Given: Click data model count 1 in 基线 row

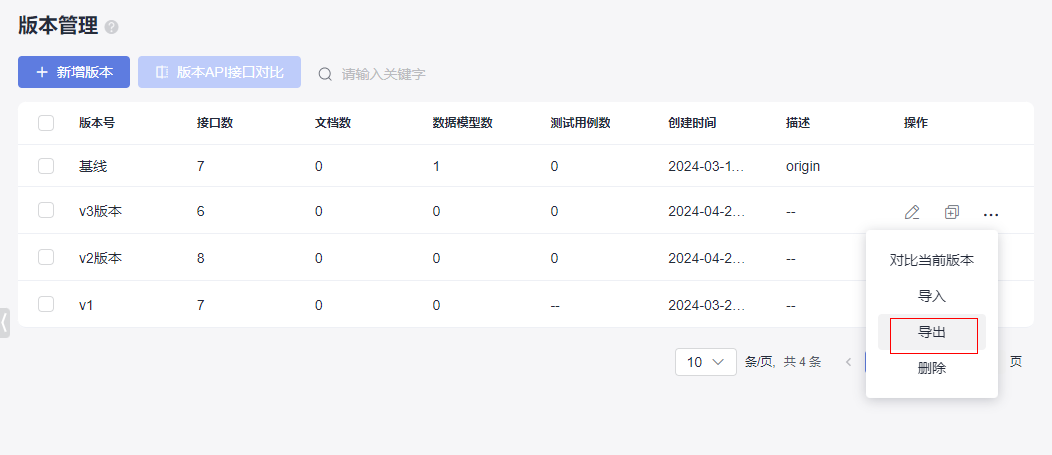Looking at the screenshot, I should click(x=436, y=166).
